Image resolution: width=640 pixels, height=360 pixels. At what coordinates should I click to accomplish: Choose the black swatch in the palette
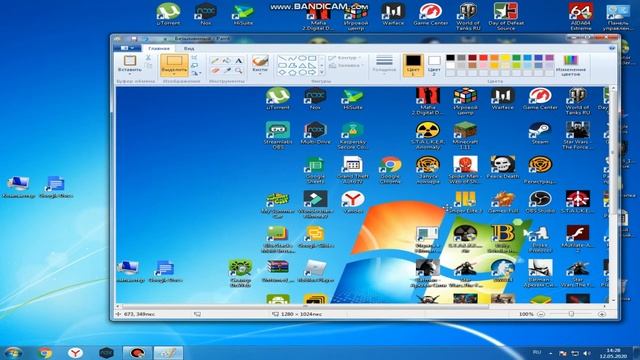coord(450,58)
